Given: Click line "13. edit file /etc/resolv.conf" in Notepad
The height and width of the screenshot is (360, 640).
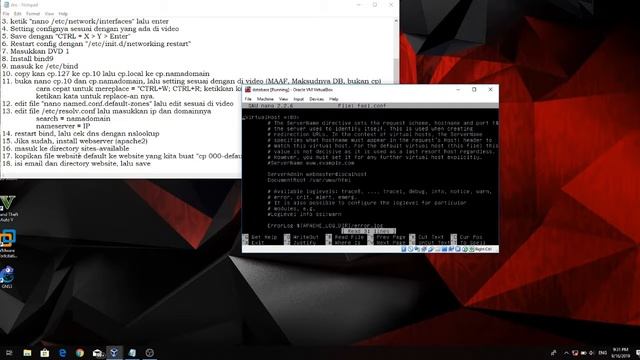Looking at the screenshot, I should click(107, 111).
